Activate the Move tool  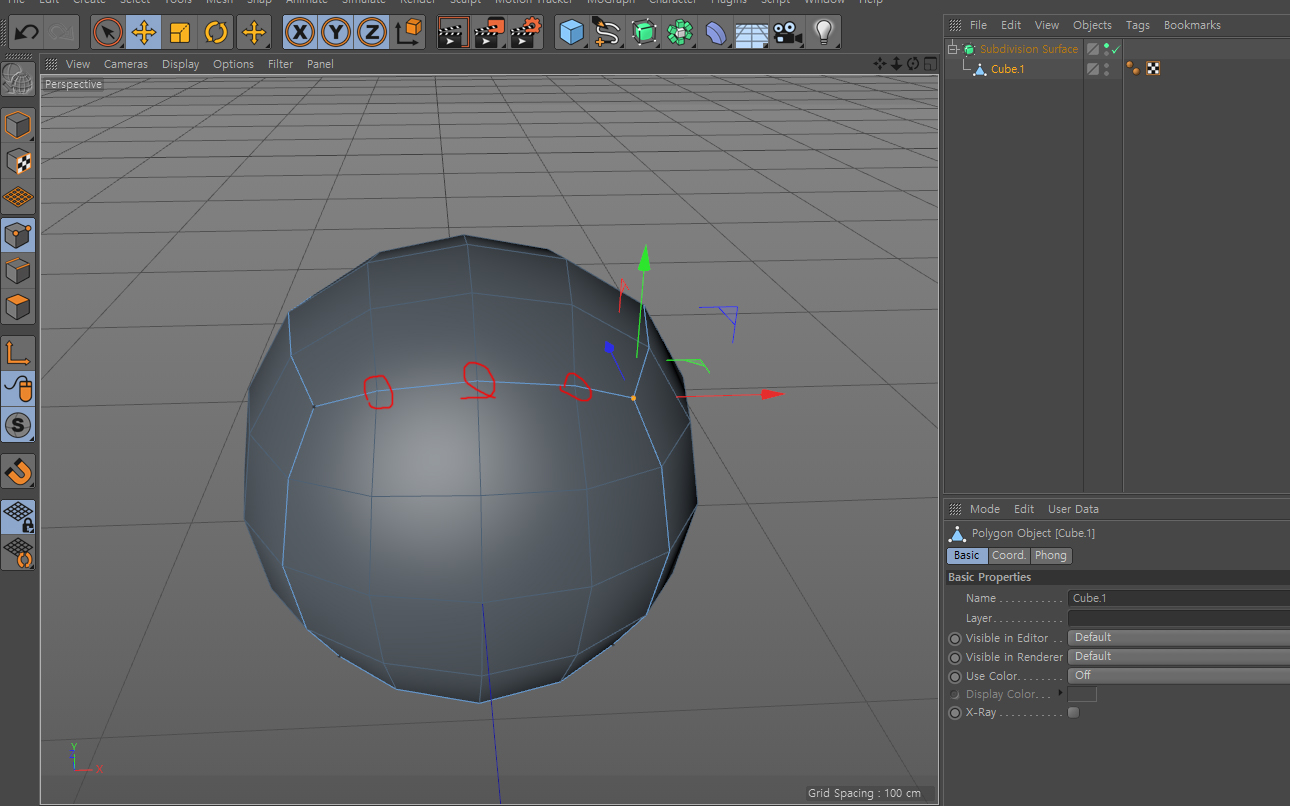[x=144, y=32]
